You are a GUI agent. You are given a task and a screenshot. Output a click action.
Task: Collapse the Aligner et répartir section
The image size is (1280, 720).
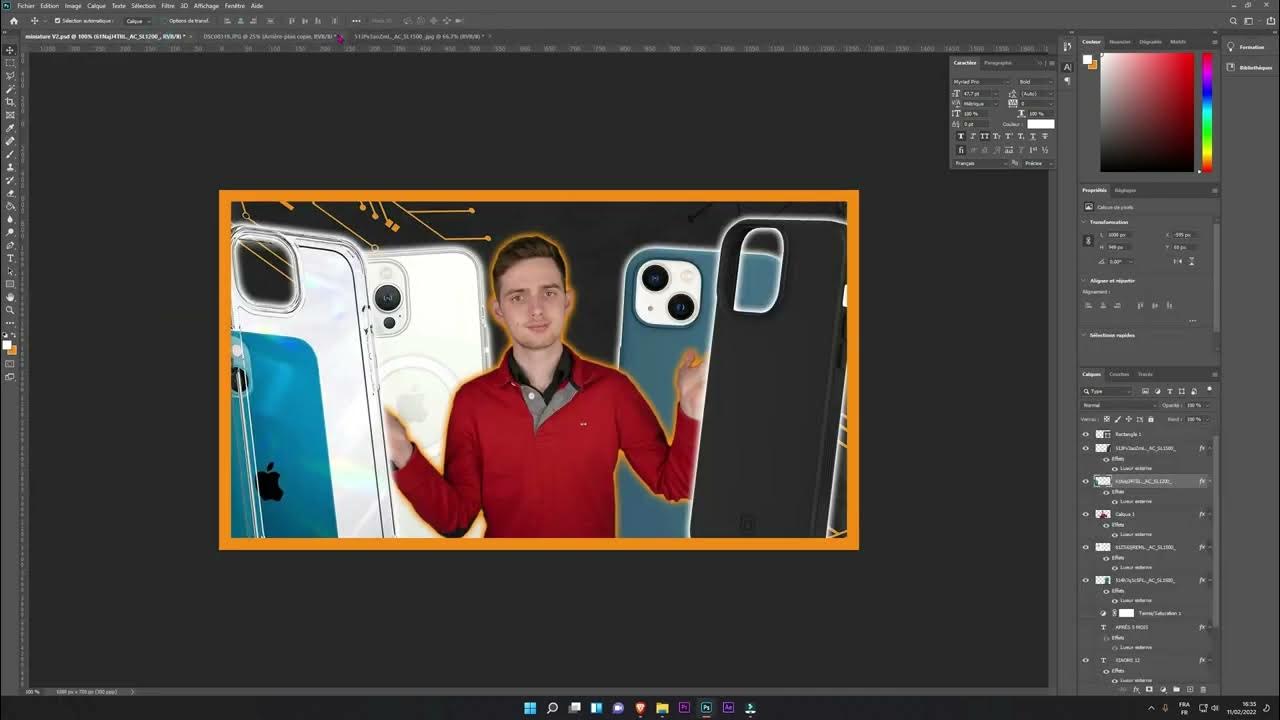(x=1084, y=280)
